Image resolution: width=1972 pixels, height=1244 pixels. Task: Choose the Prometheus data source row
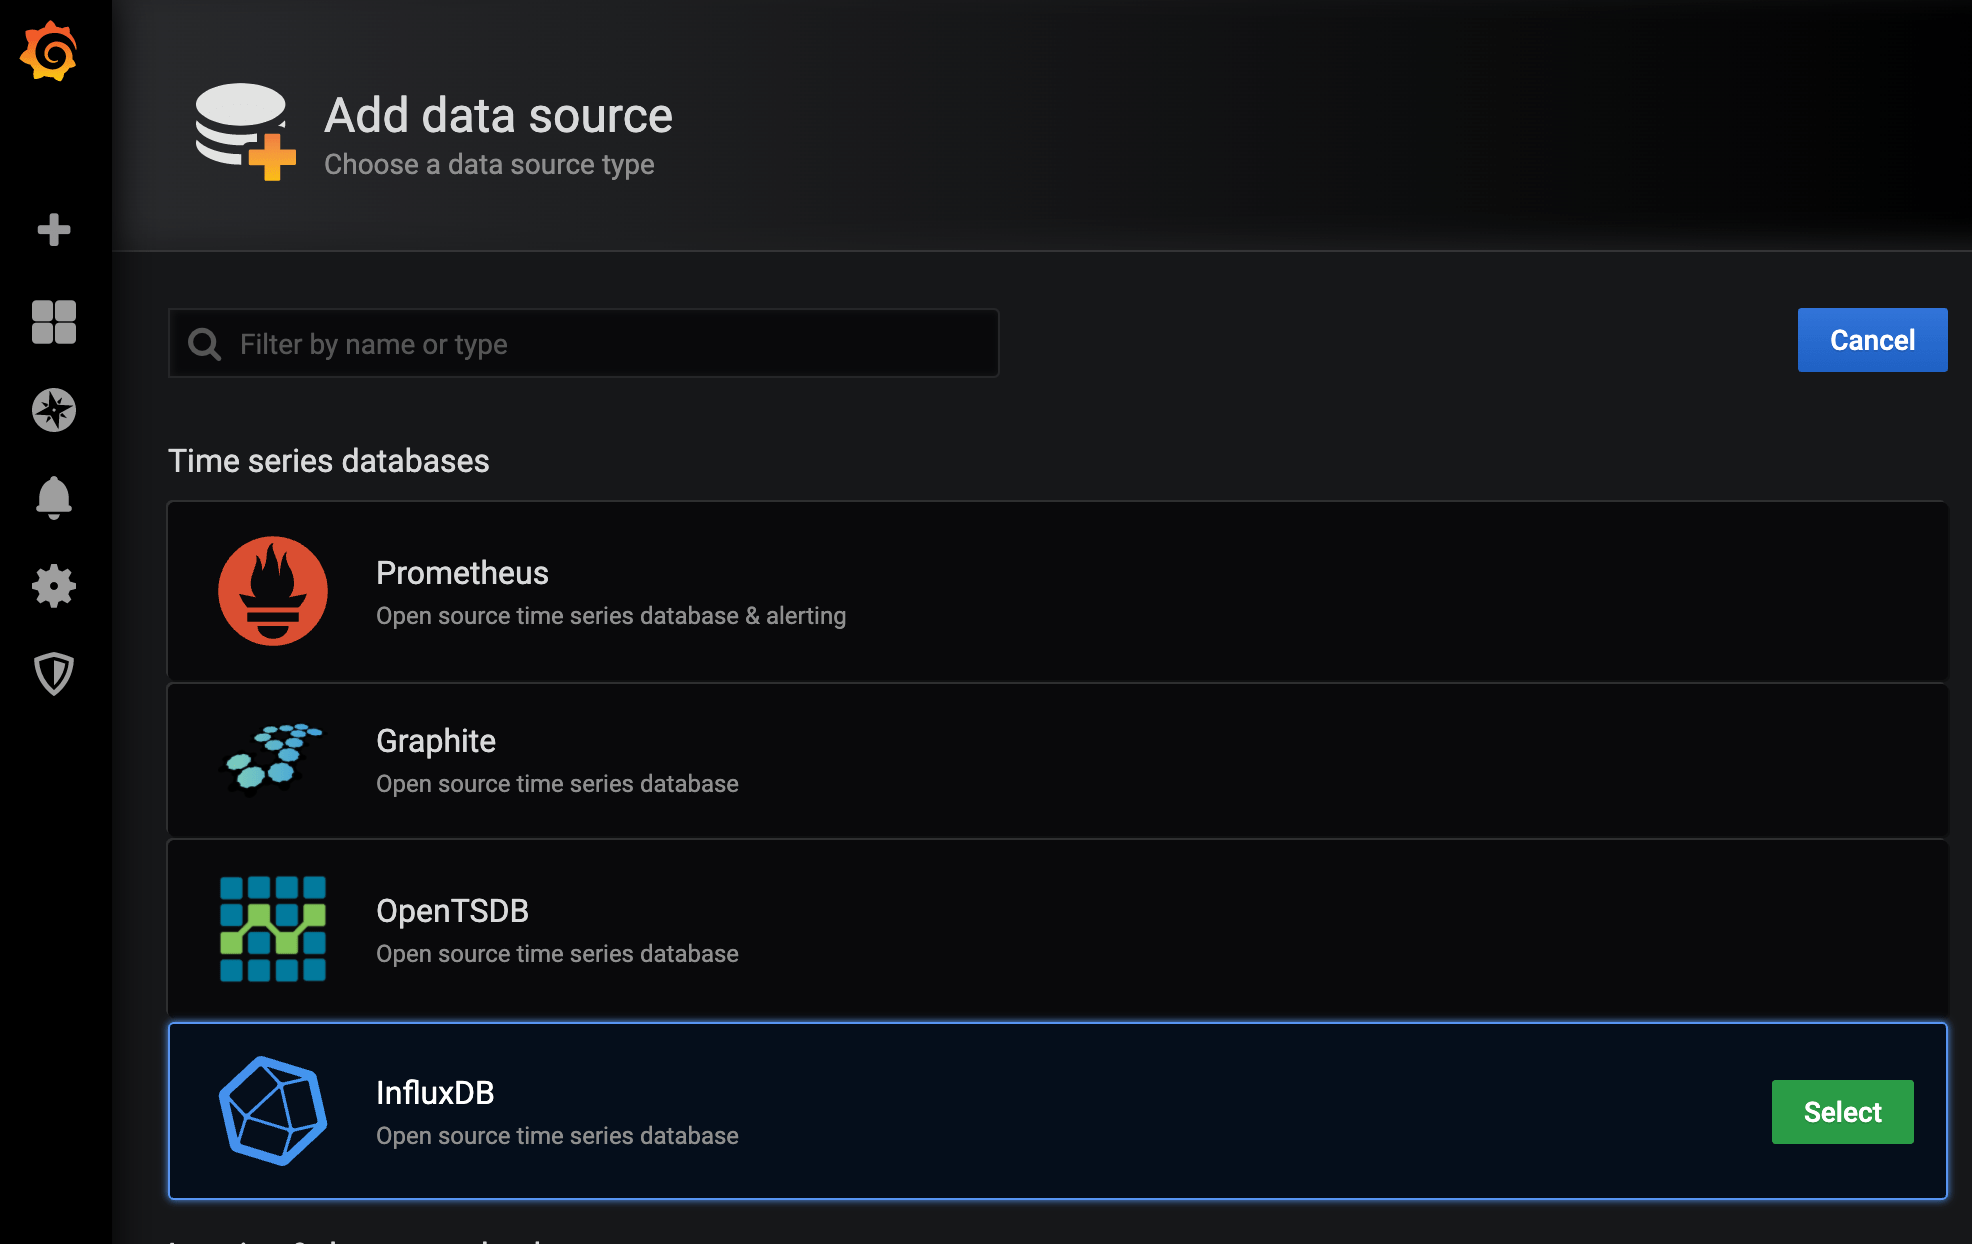tap(1100, 592)
